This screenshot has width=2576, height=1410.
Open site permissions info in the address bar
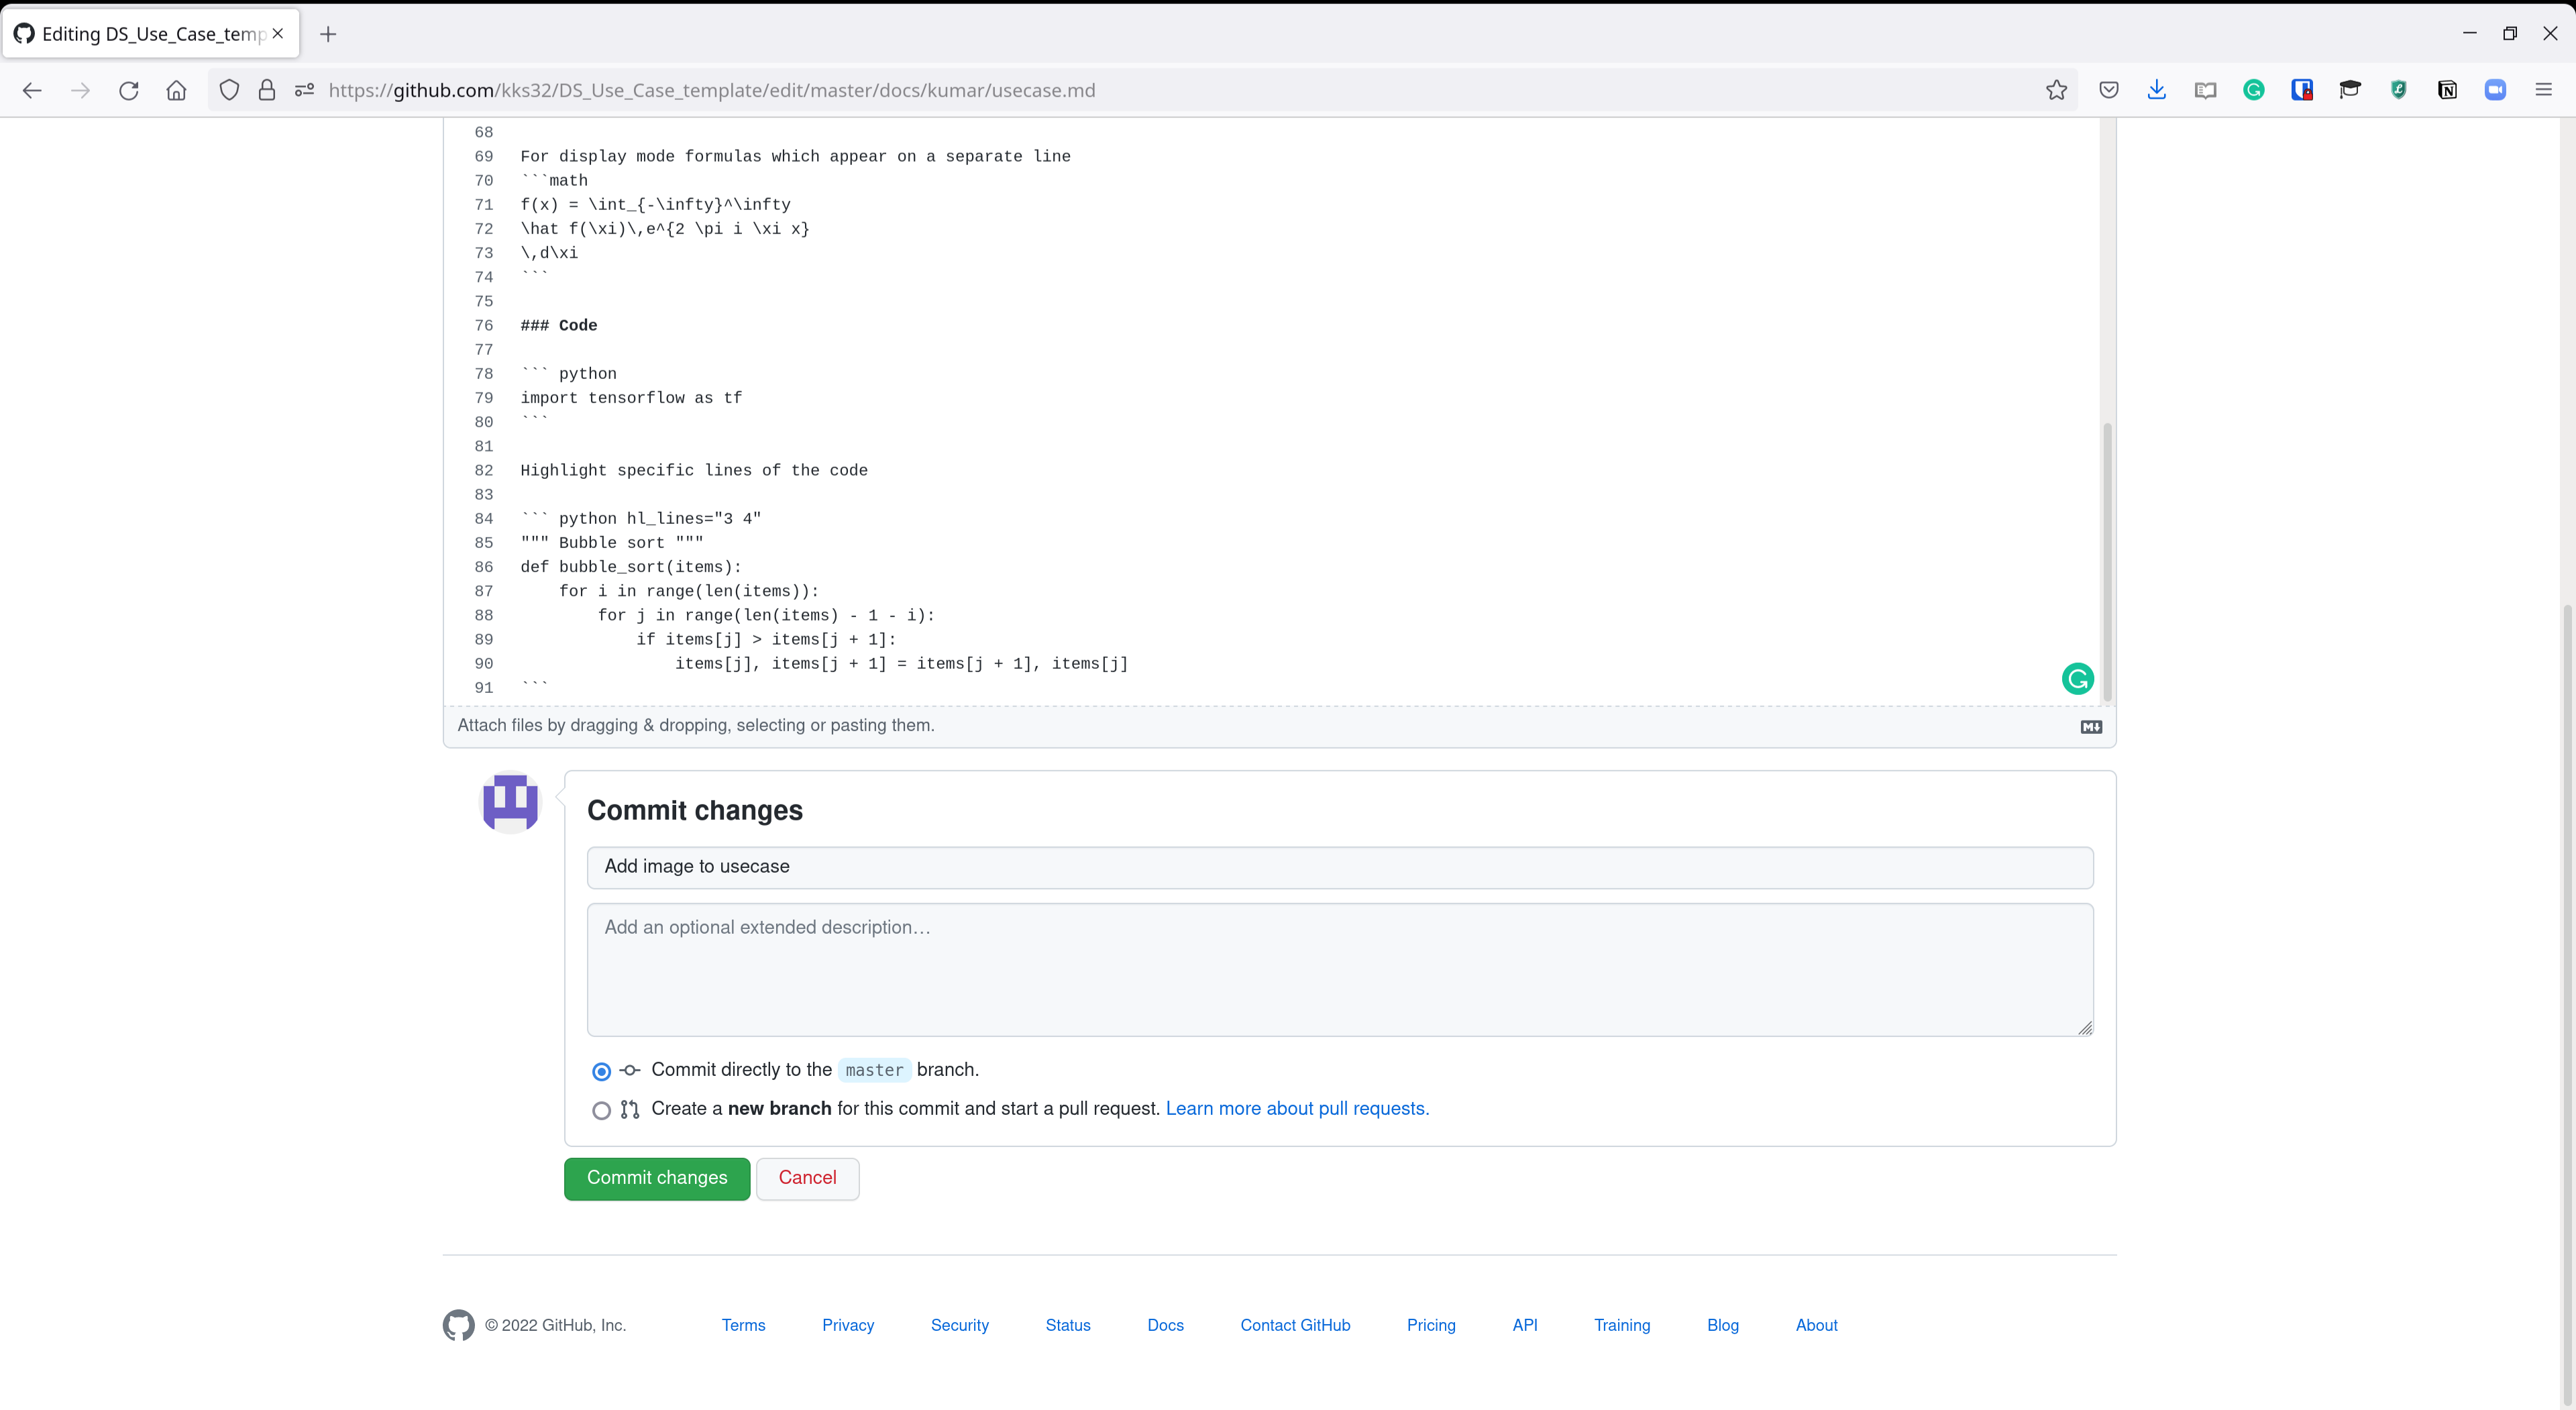coord(305,90)
